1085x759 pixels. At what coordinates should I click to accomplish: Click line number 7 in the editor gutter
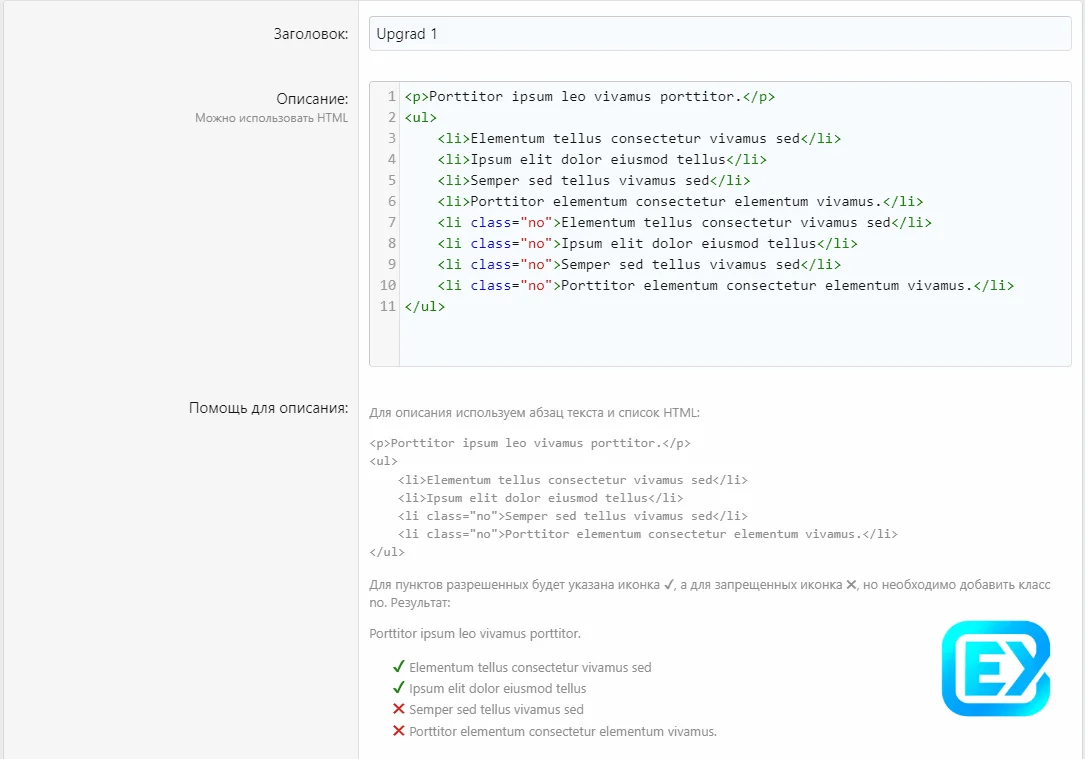click(x=391, y=223)
